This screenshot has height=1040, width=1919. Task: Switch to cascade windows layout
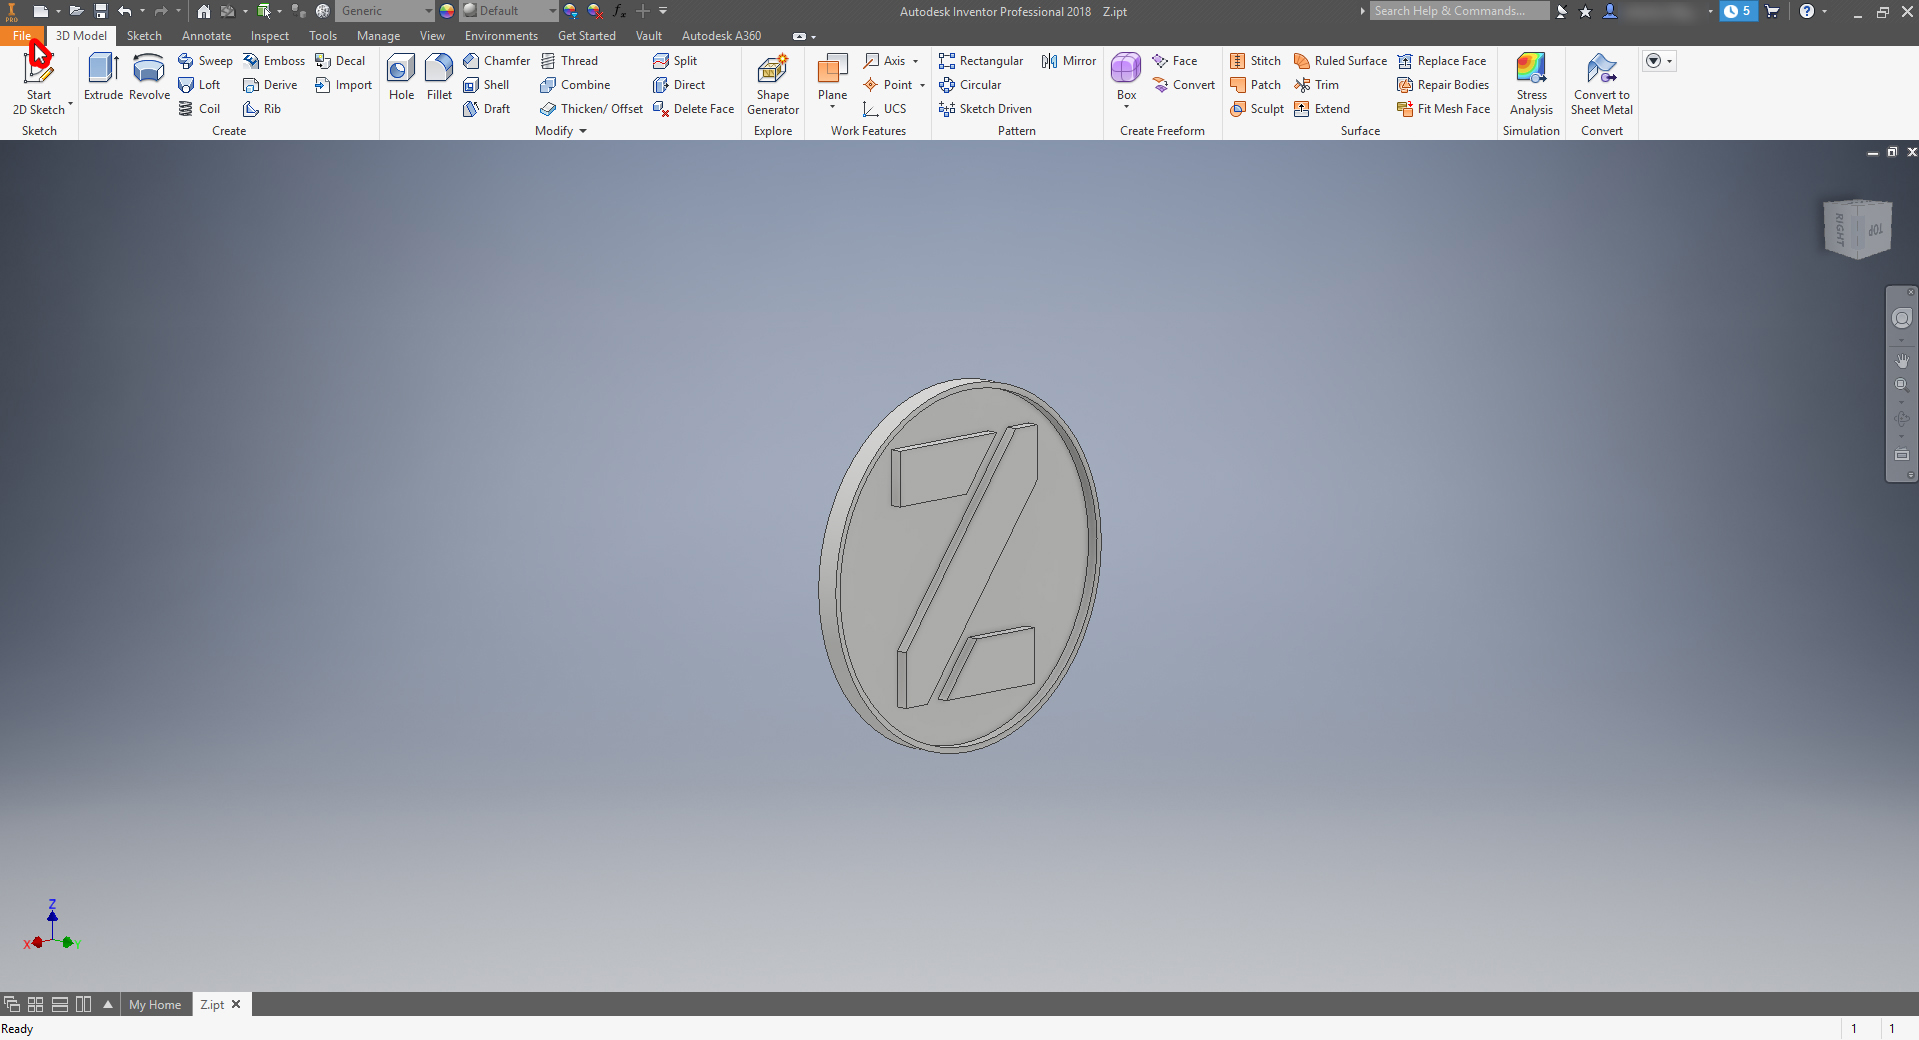click(12, 1004)
